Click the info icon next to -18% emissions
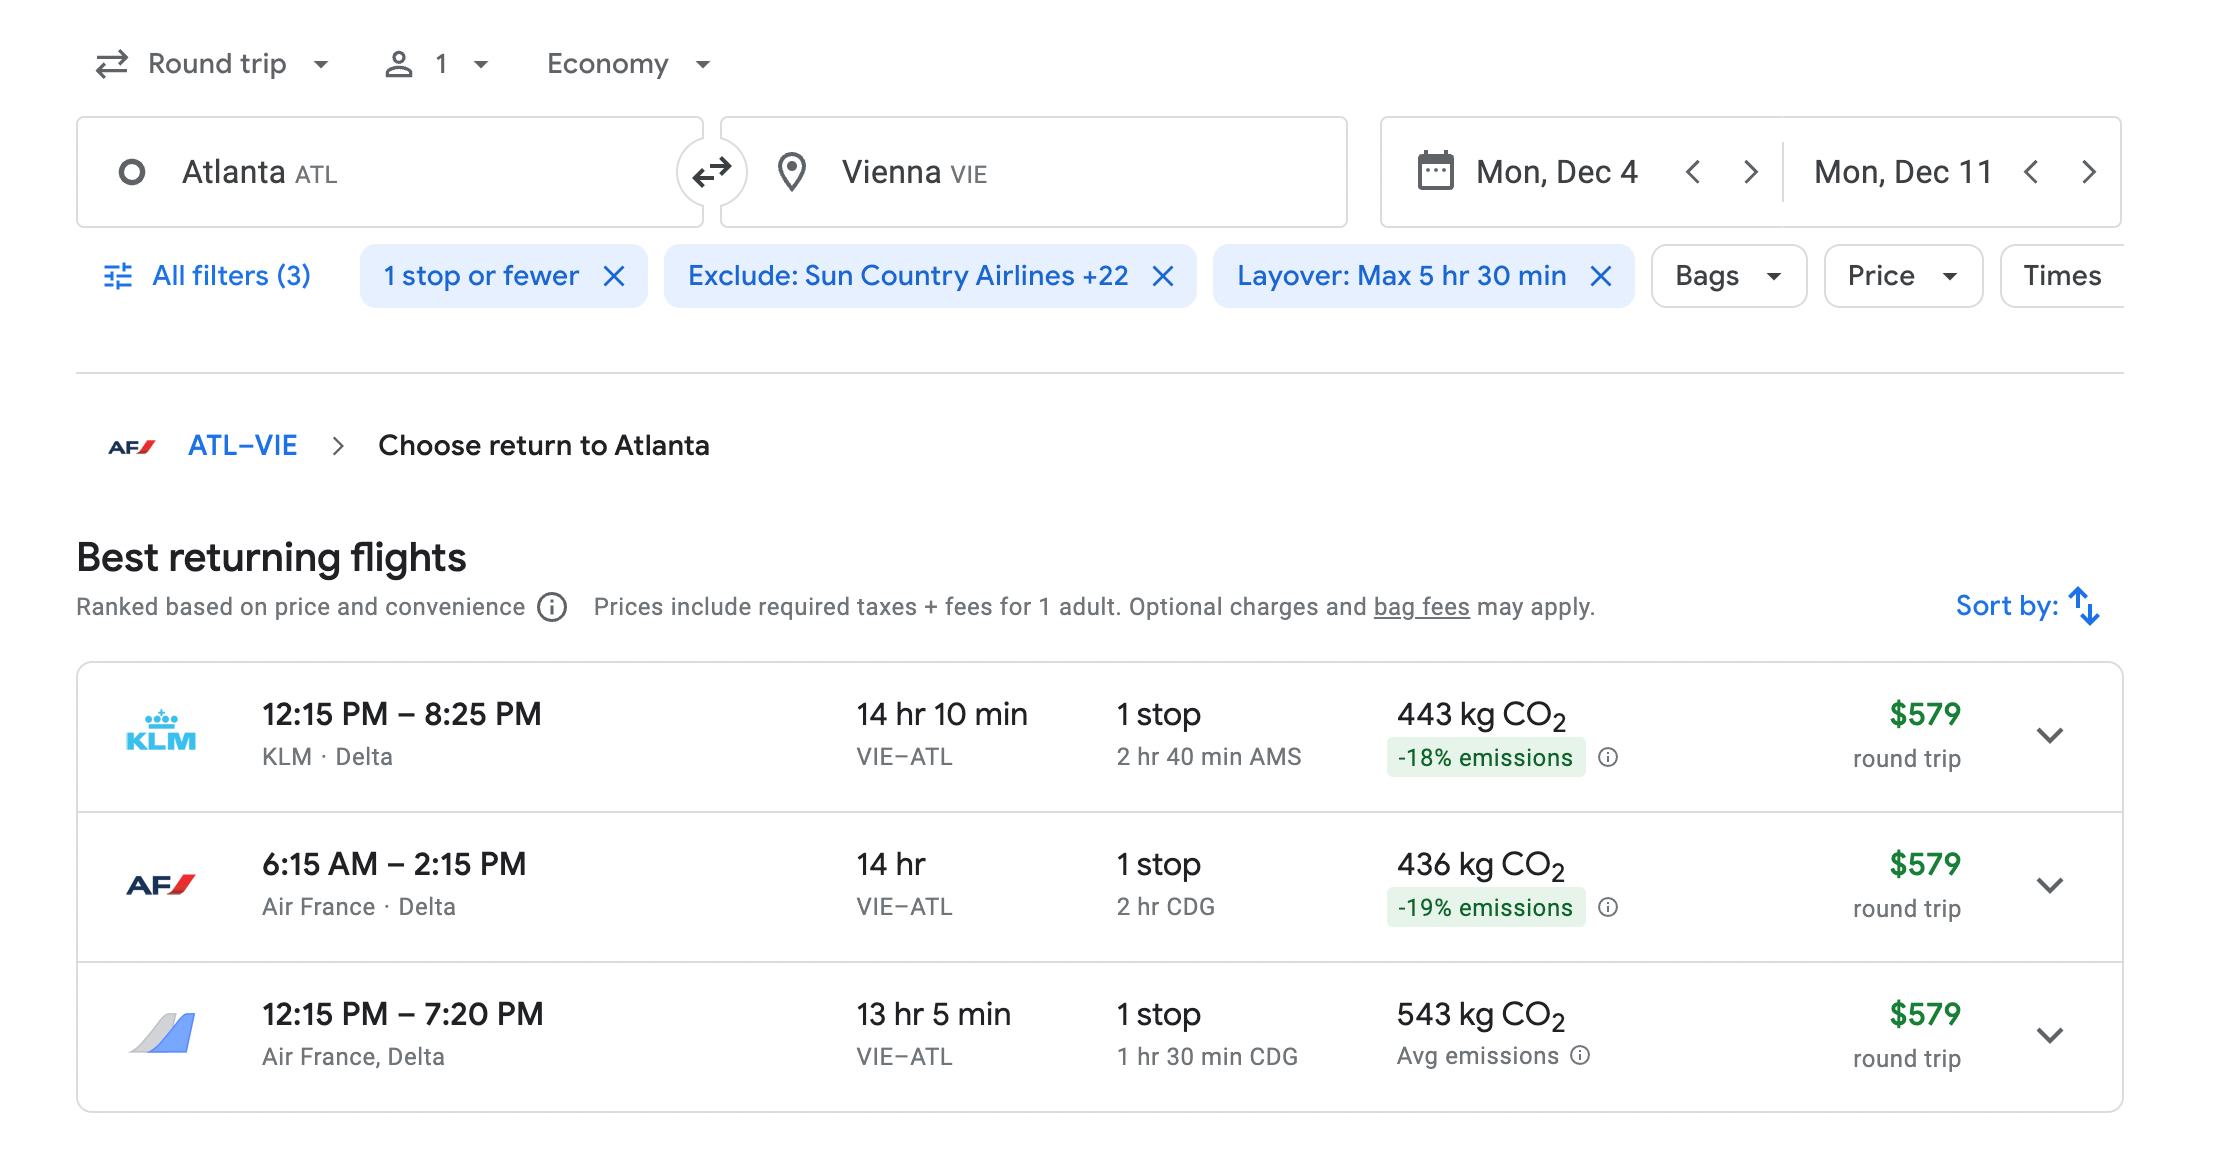Screen dimensions: 2232x1158 pos(1608,757)
